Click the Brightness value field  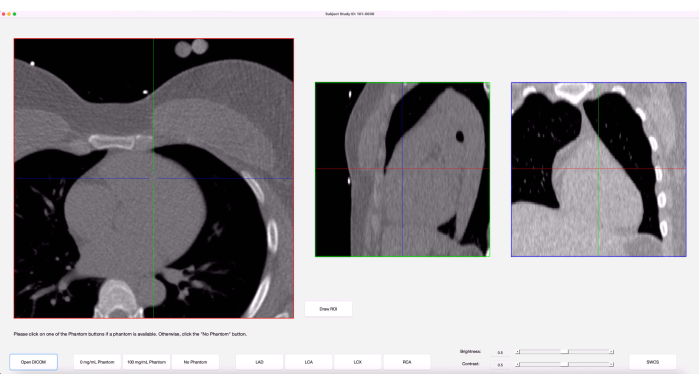[500, 352]
